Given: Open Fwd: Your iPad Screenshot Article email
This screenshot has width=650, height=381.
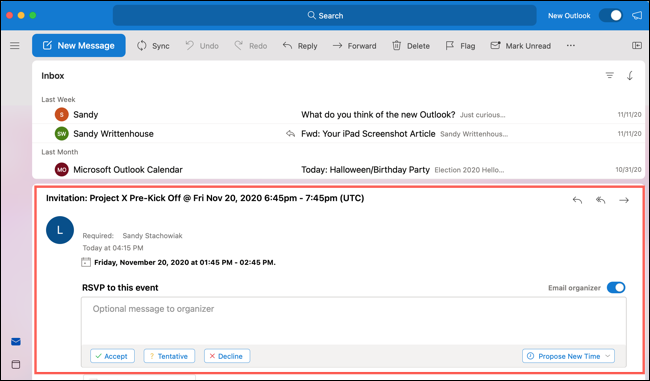Looking at the screenshot, I should 338,133.
